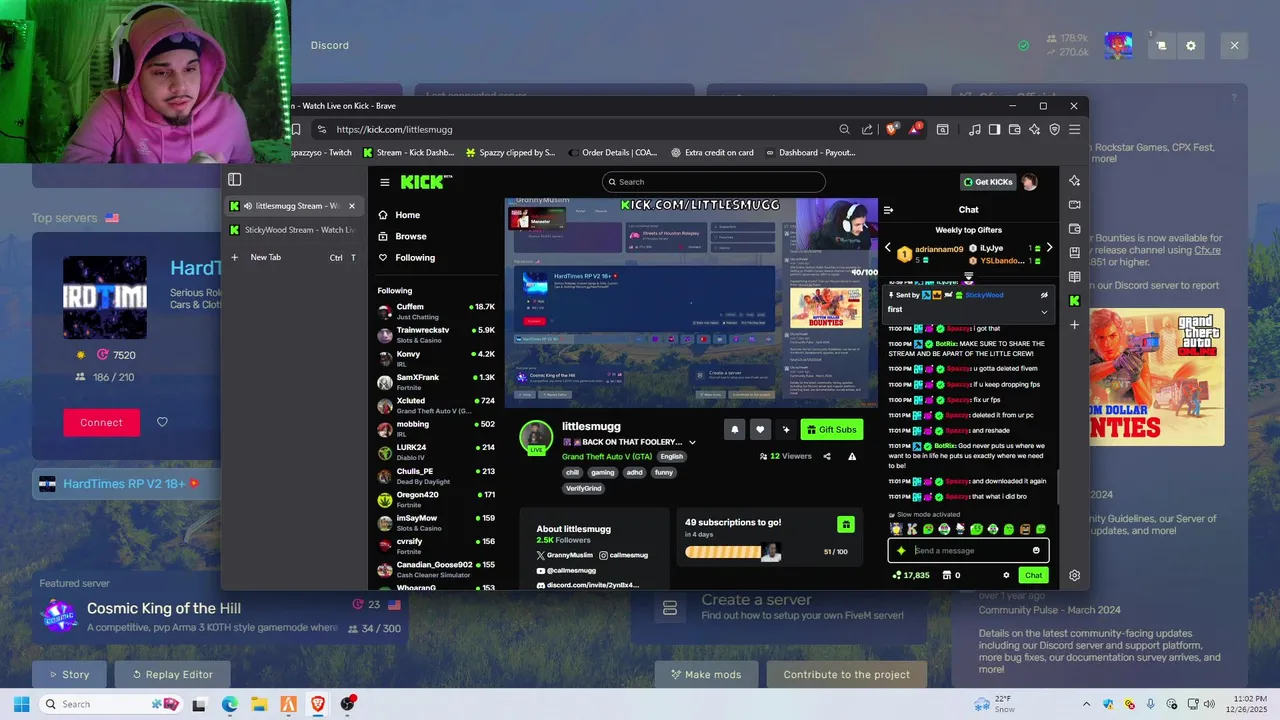Click the Kick logo
This screenshot has height=720, width=1280.
click(426, 182)
